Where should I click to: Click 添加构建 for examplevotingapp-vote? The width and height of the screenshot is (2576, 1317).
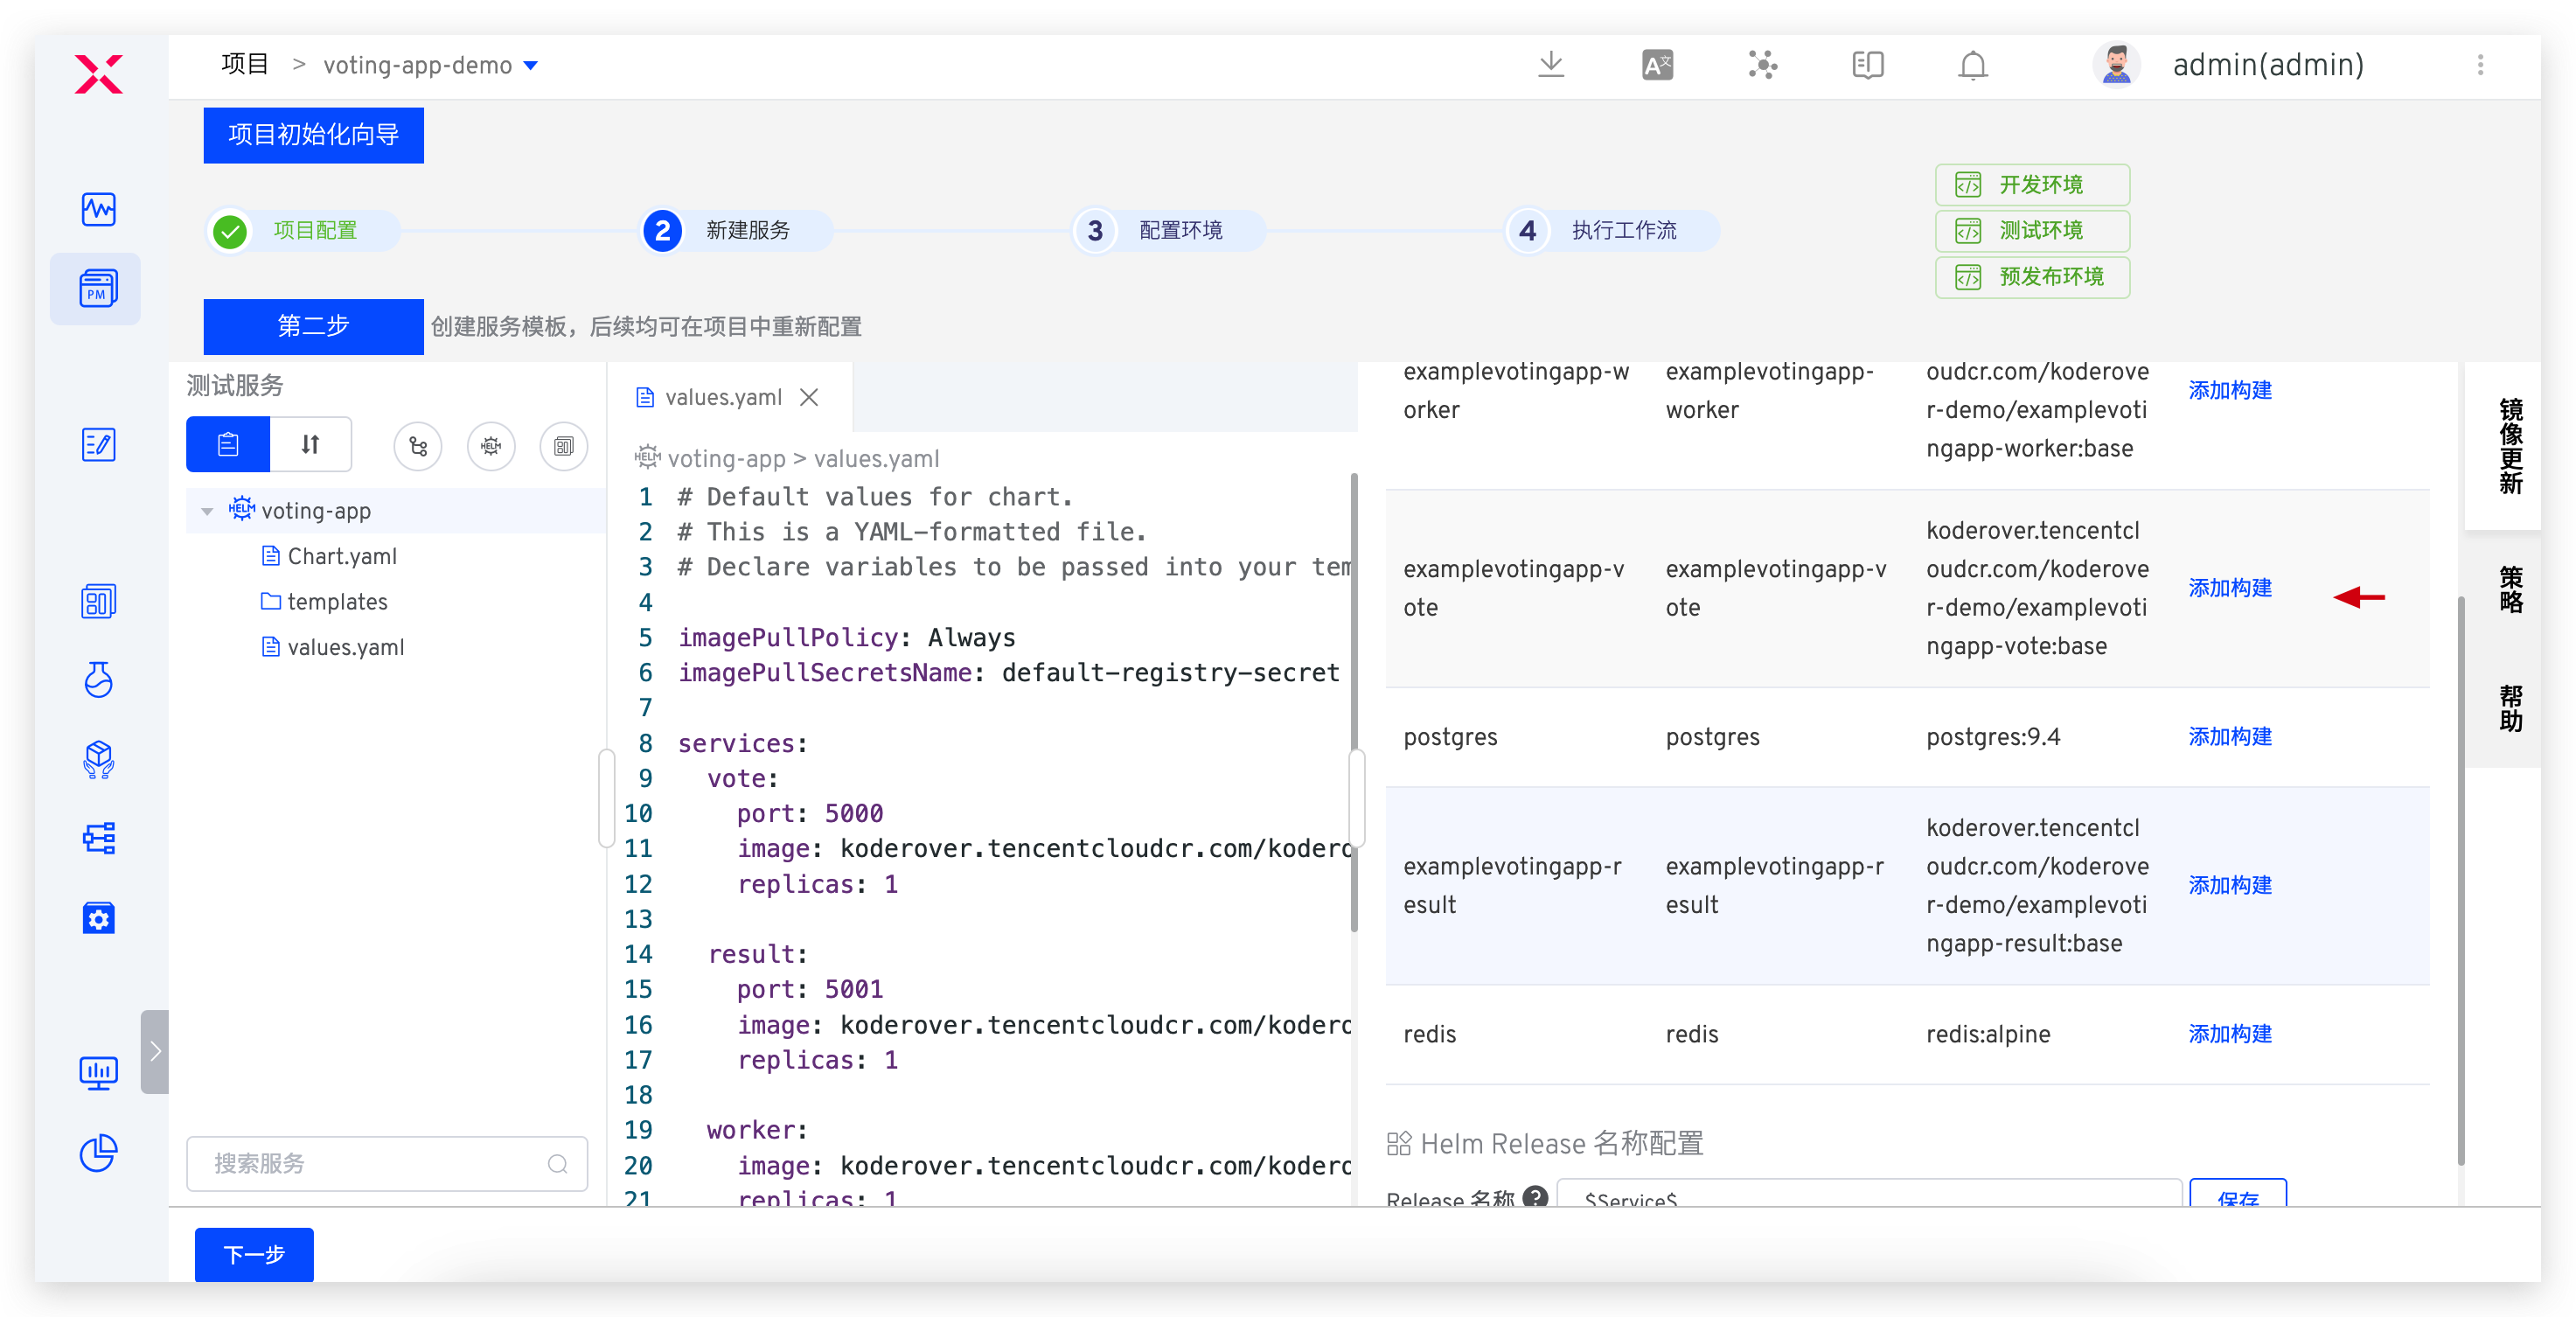click(x=2229, y=588)
